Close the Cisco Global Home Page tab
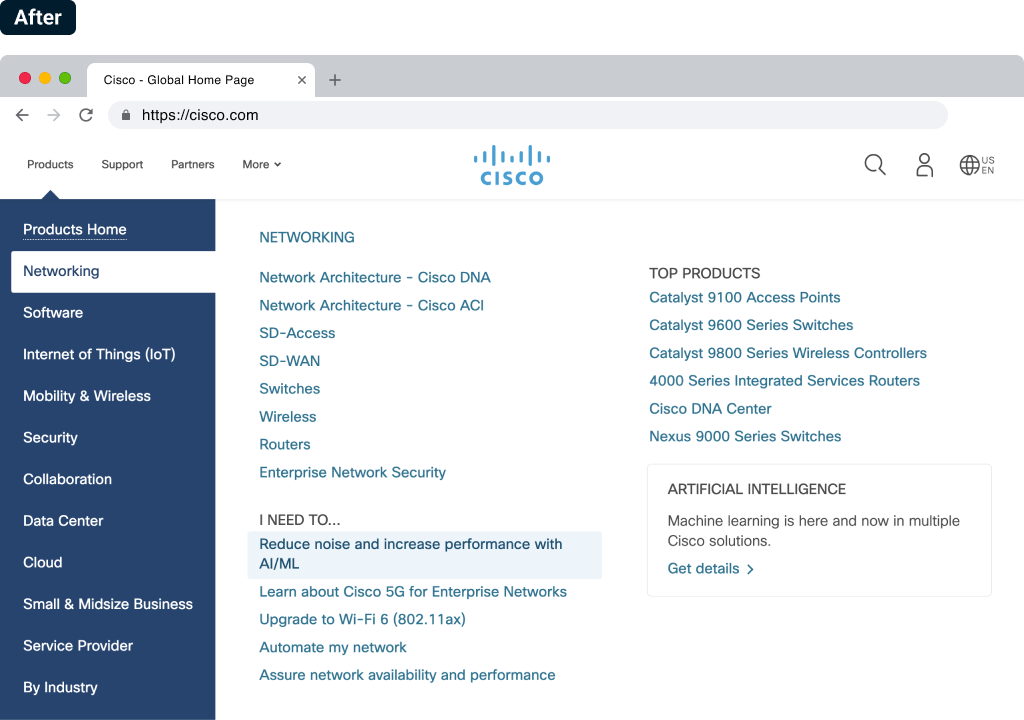Viewport: 1024px width, 720px height. pyautogui.click(x=302, y=80)
